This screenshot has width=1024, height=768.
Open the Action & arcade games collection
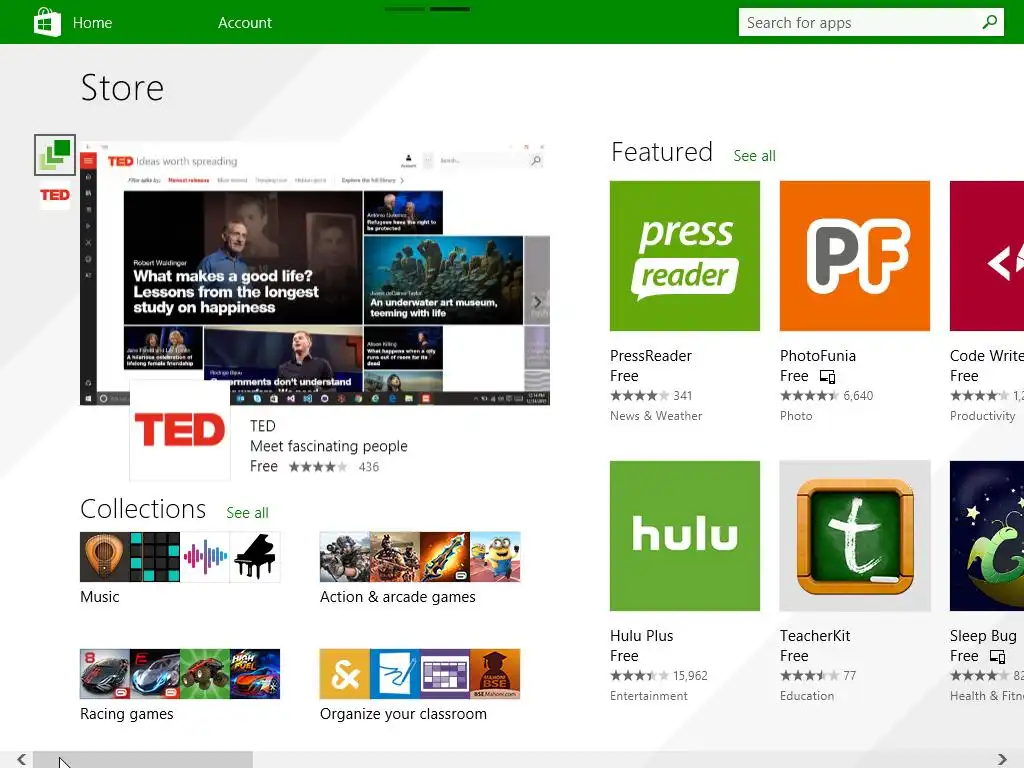398,597
